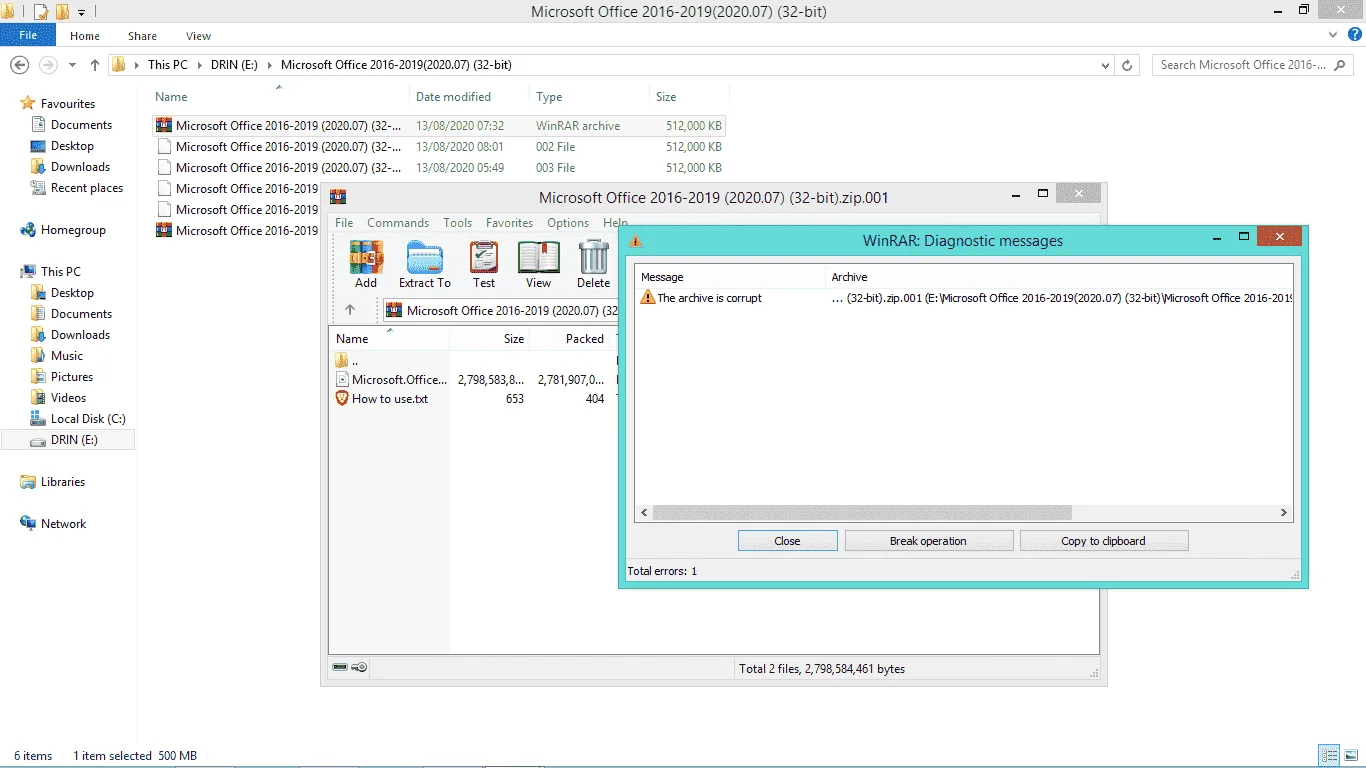Screen dimensions: 1366x768
Task: Click the key icon in WinRAR status bar
Action: (360, 667)
